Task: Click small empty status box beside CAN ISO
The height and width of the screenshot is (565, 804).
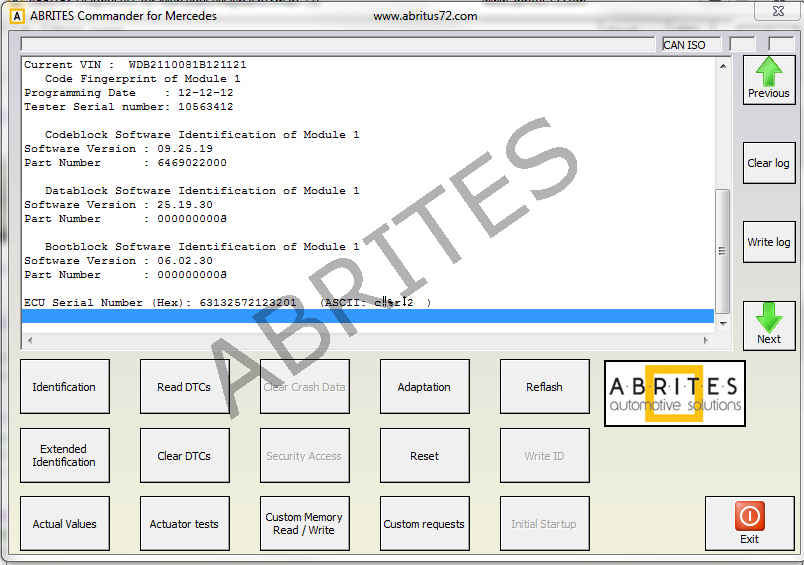Action: tap(742, 45)
